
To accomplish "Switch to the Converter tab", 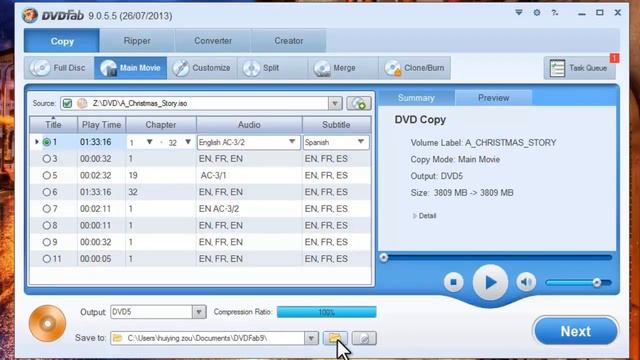I will coord(213,41).
